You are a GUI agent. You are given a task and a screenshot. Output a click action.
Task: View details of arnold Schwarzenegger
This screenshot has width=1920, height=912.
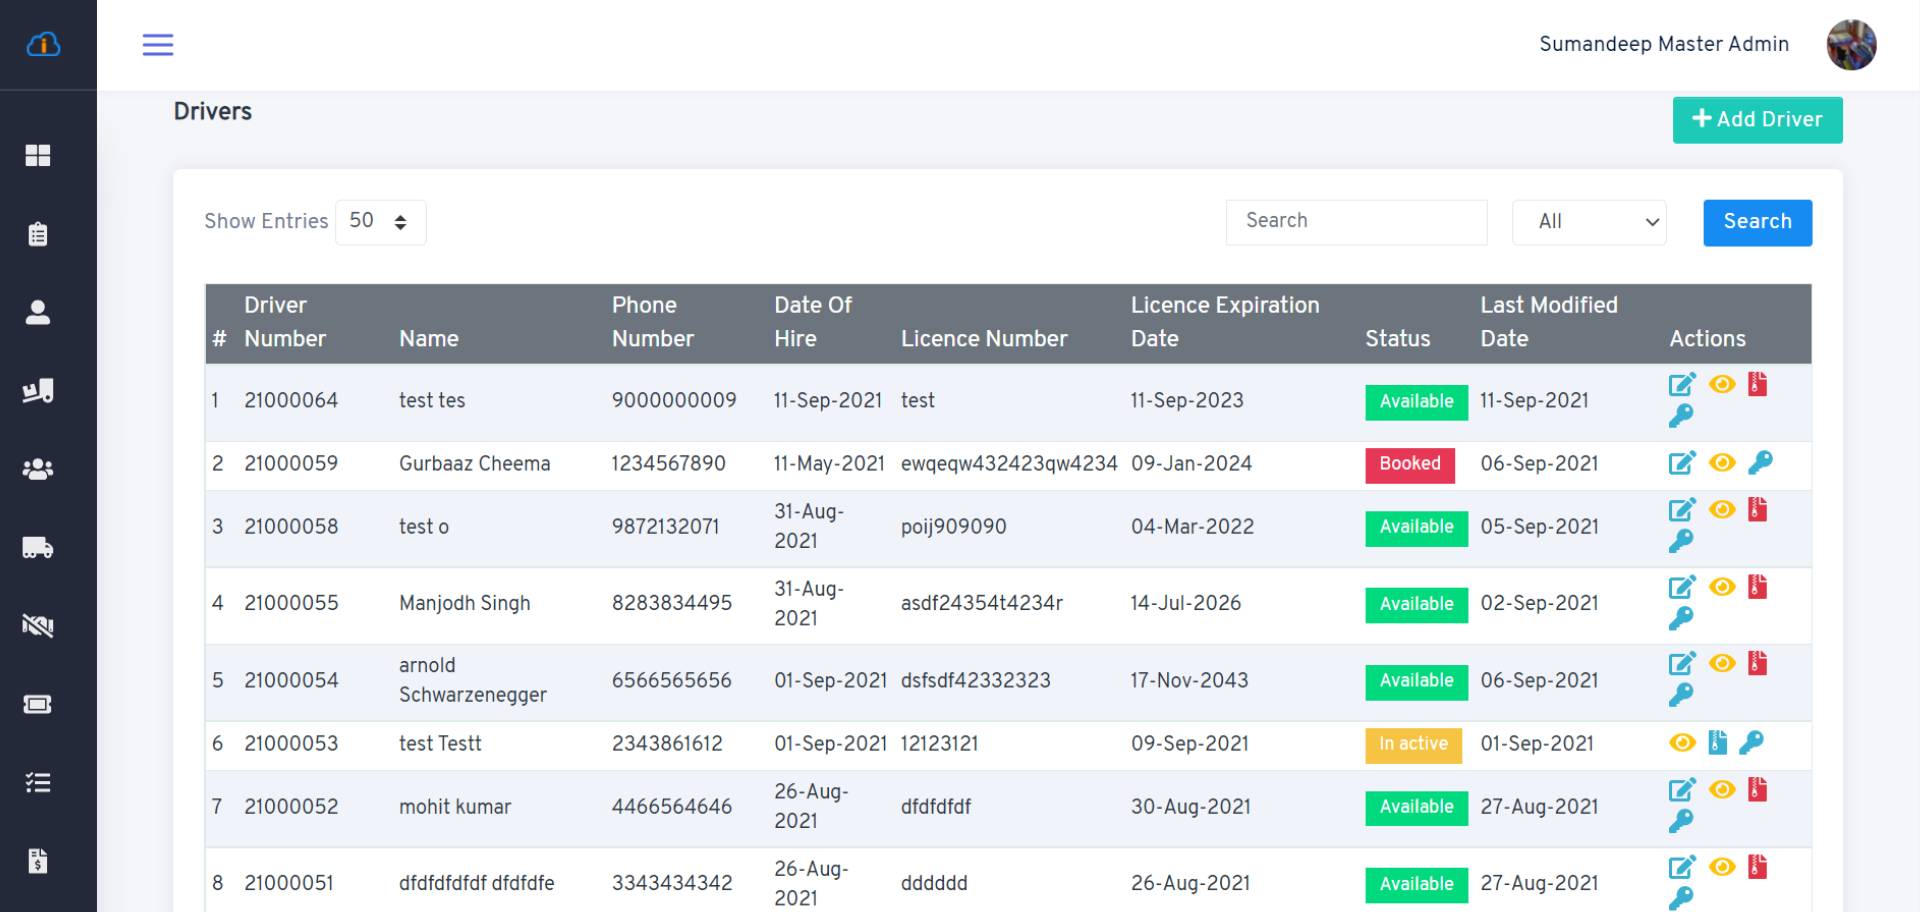click(1722, 663)
